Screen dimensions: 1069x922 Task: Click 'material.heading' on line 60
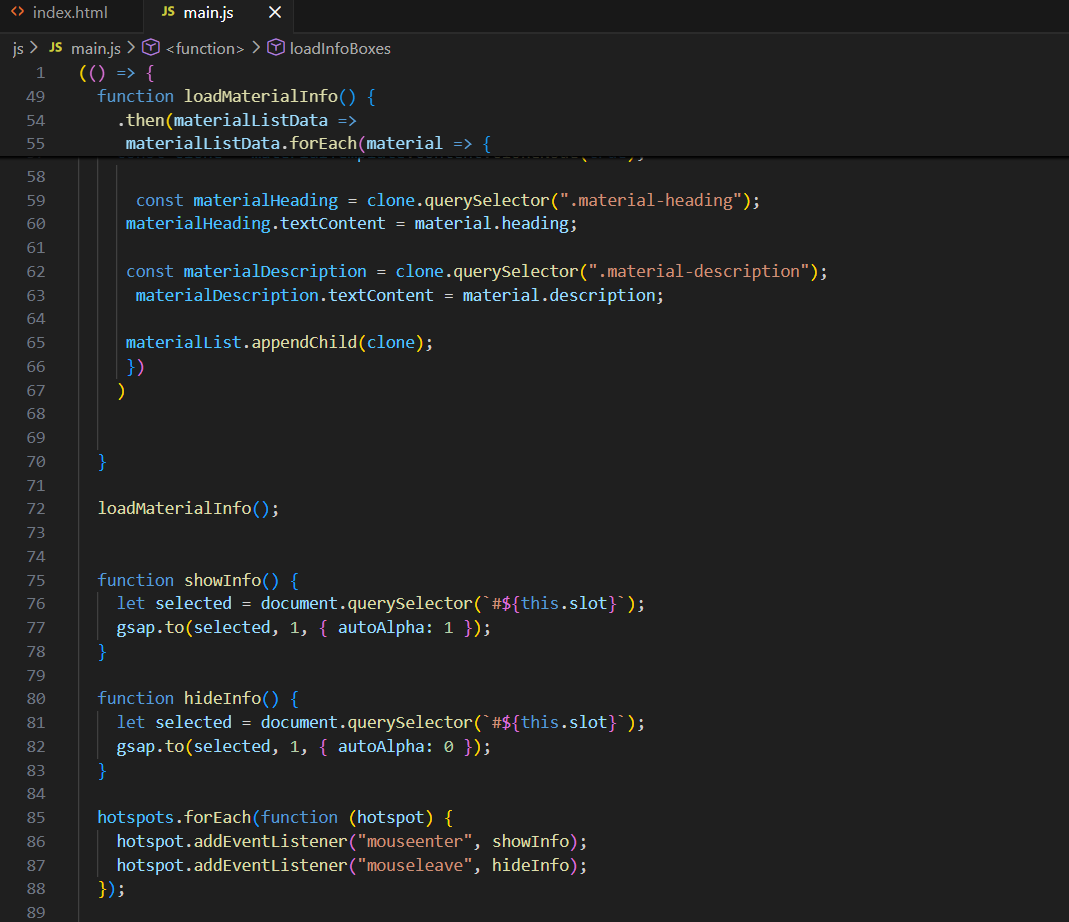coord(492,224)
